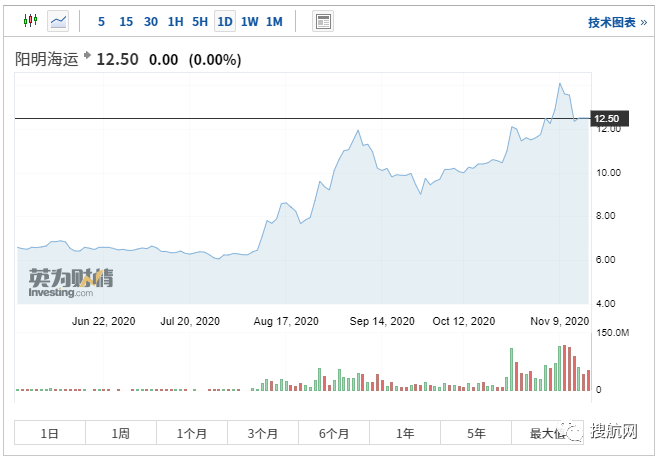Viewport: 658px width, 460px height.
Task: Click the 12.50 current price marker
Action: 606,119
